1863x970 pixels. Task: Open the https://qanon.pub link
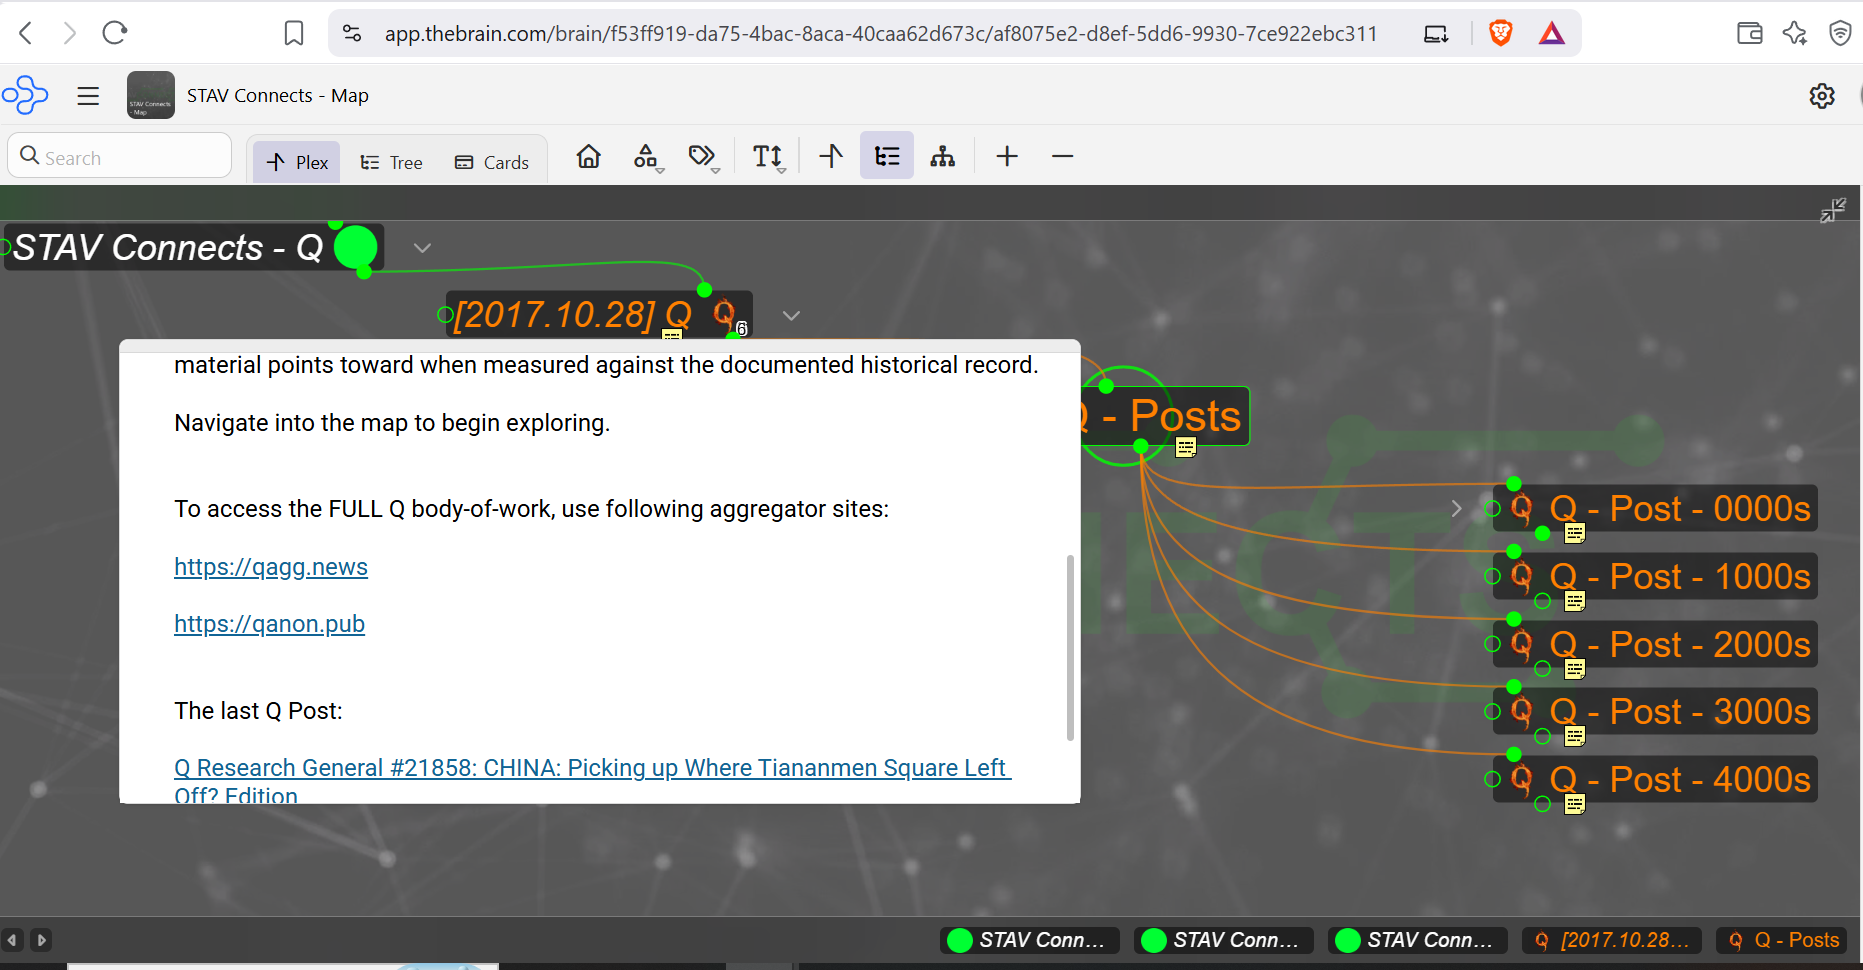click(x=269, y=624)
